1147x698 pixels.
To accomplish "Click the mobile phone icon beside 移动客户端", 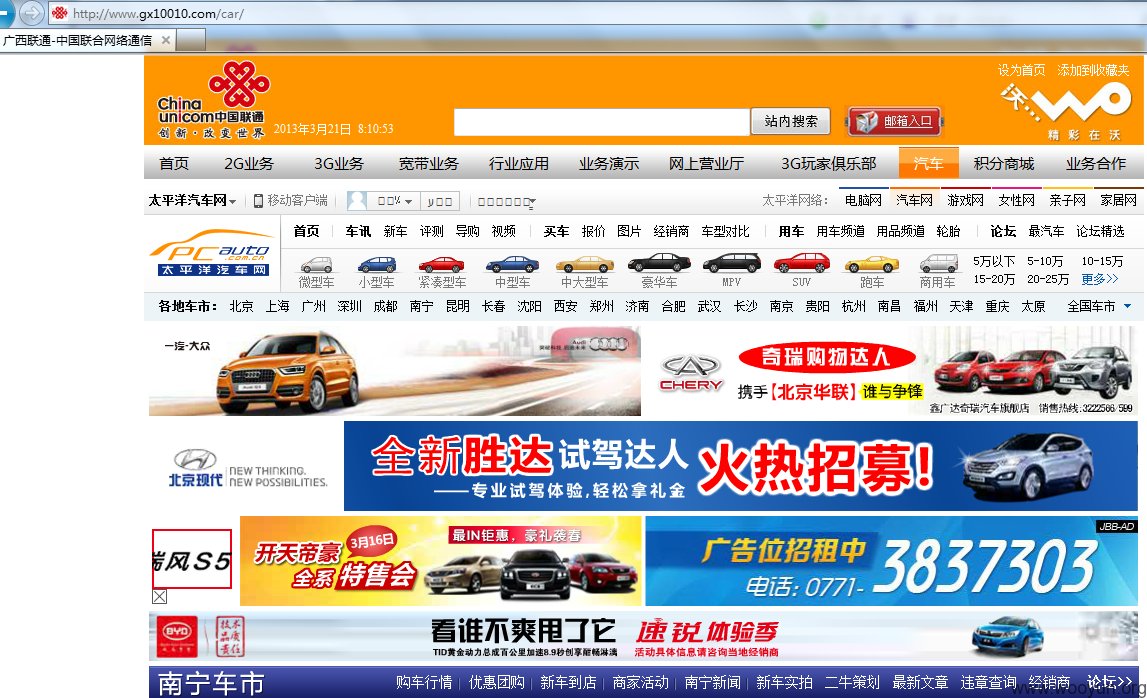I will tap(258, 200).
